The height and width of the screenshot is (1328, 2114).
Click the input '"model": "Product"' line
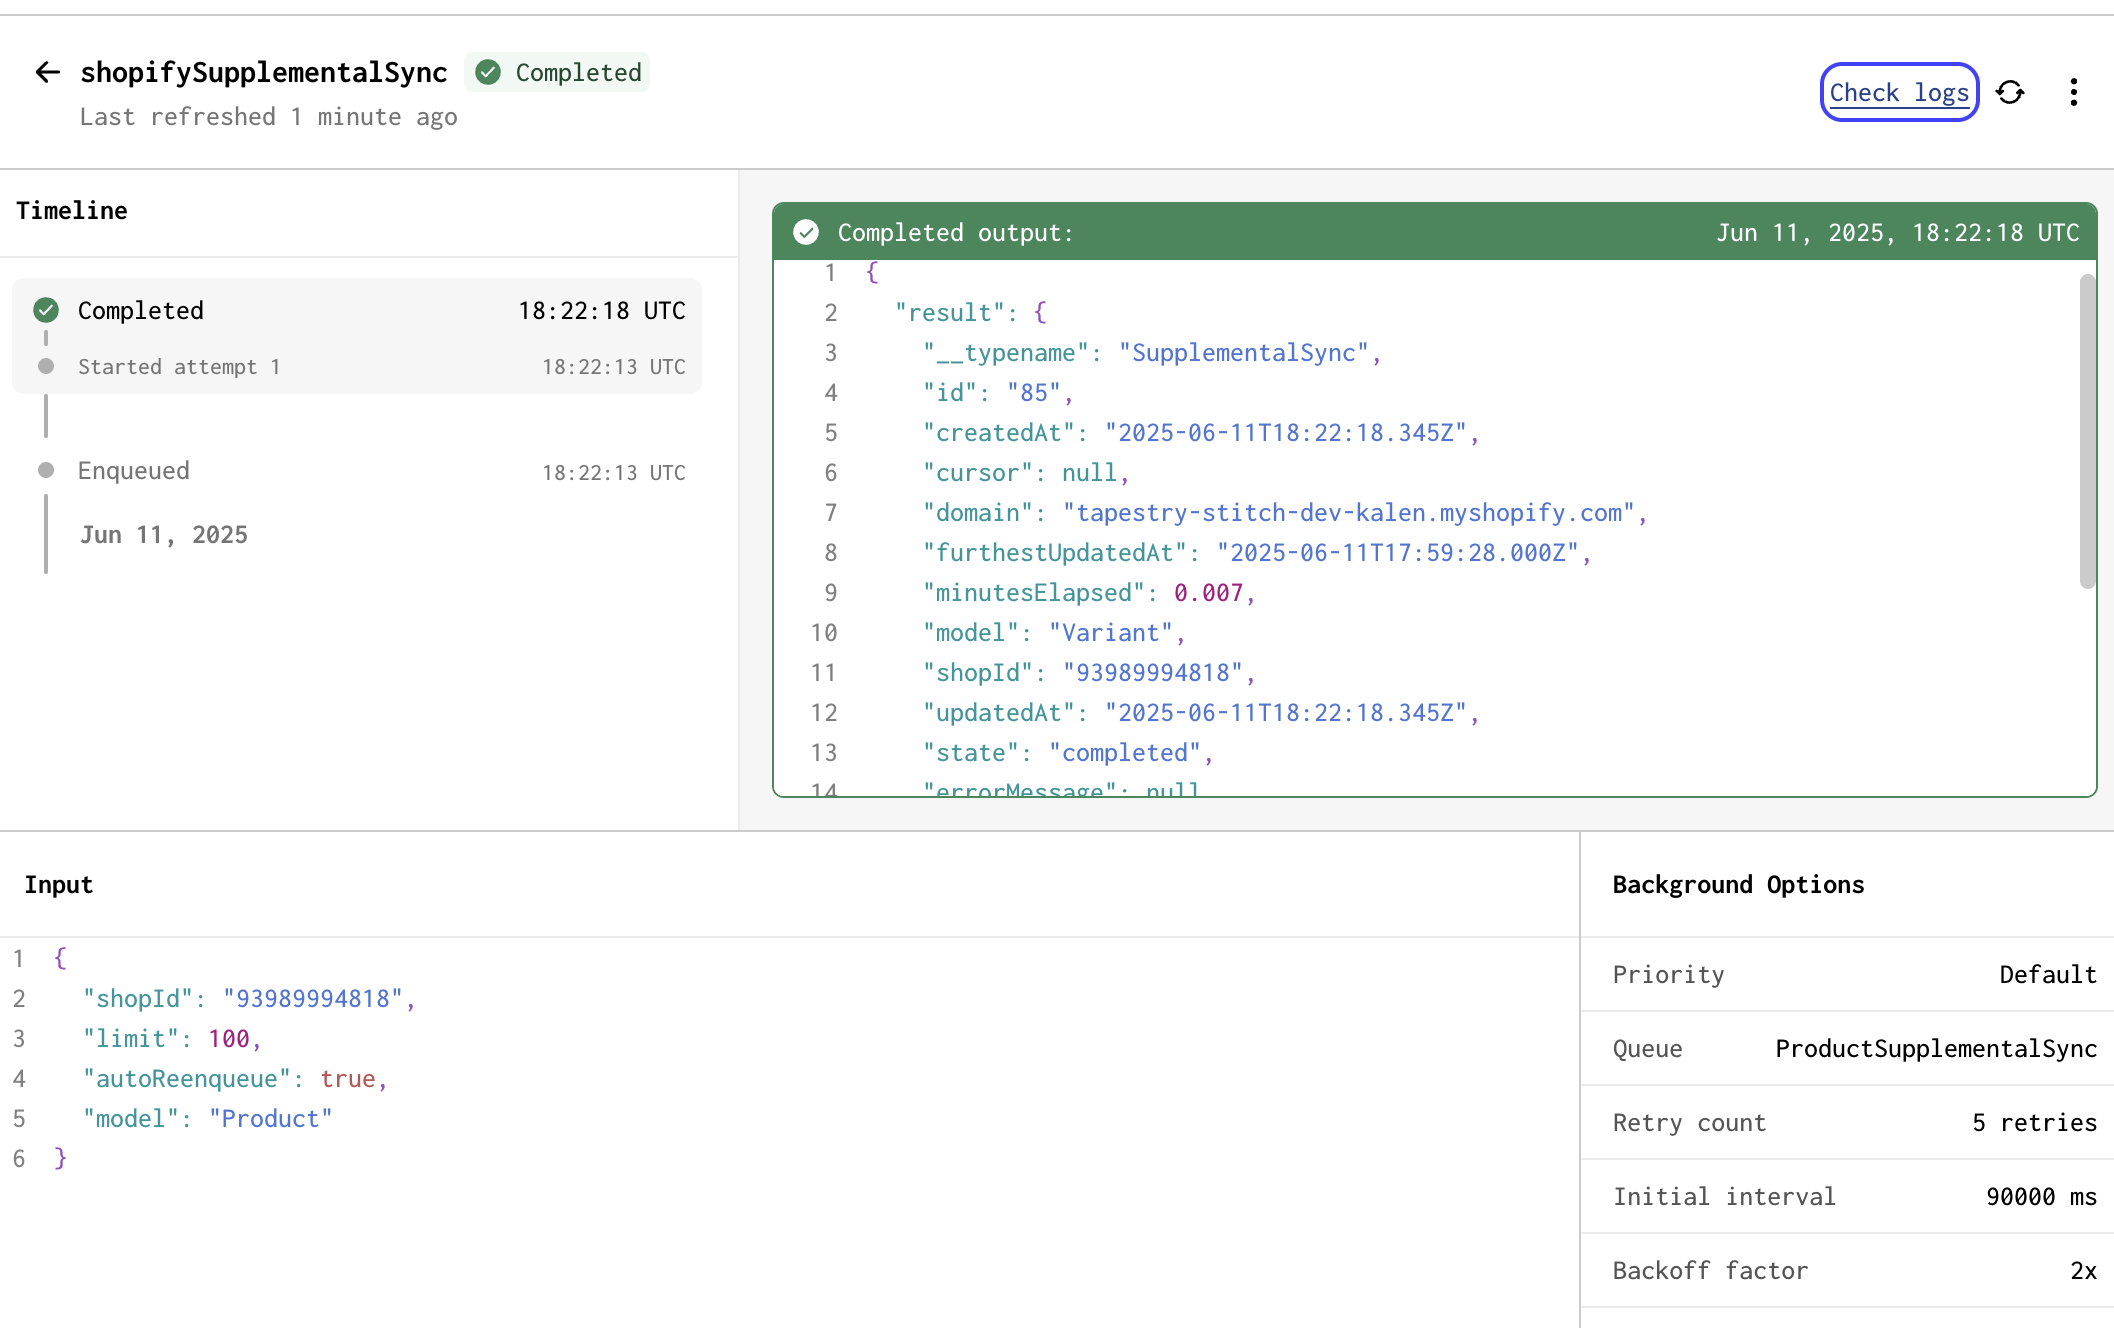(x=208, y=1119)
